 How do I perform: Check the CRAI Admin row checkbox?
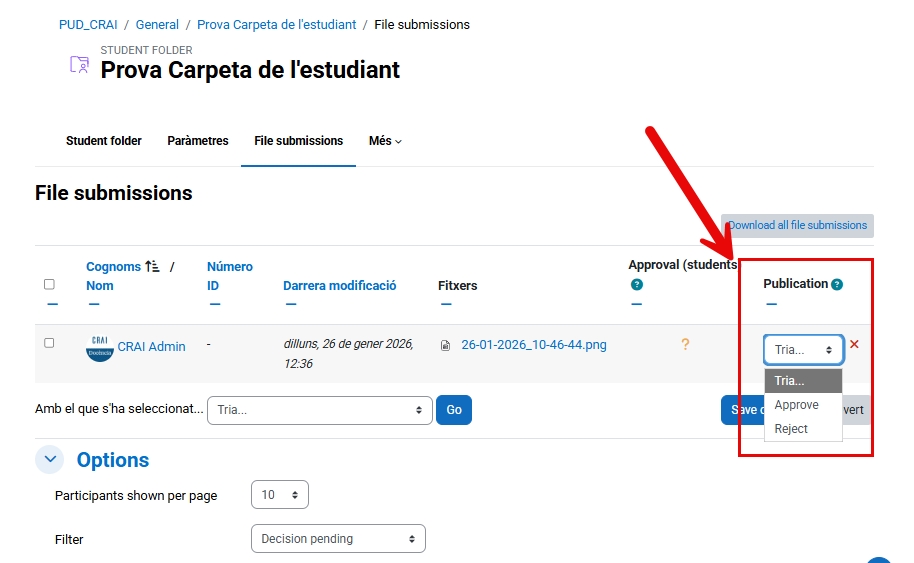click(x=49, y=343)
